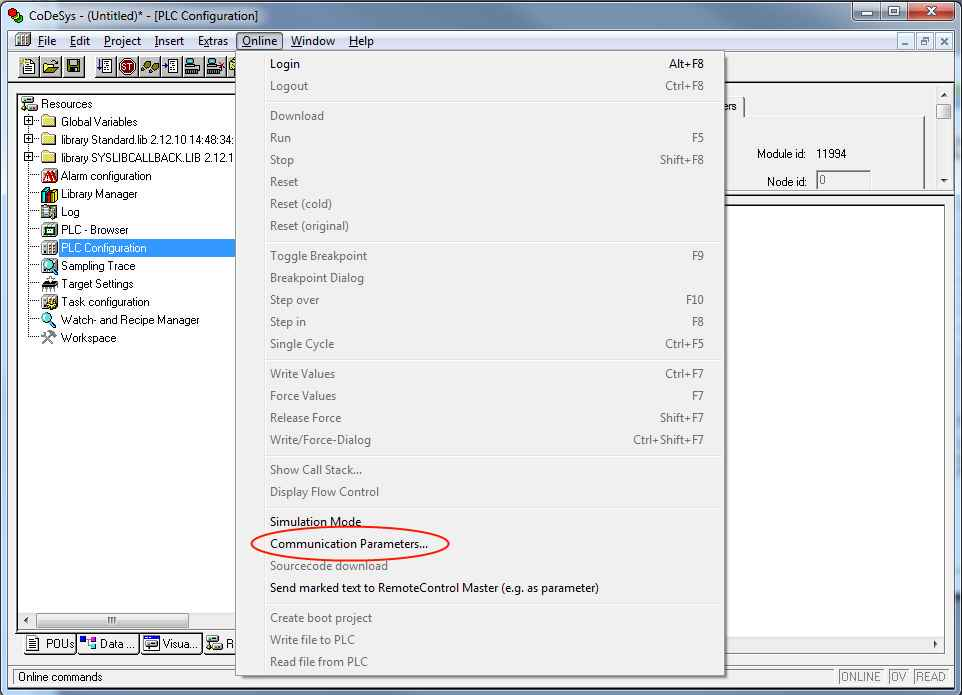Click the up arrow of the right panel scrollbar
962x695 pixels.
[x=944, y=95]
